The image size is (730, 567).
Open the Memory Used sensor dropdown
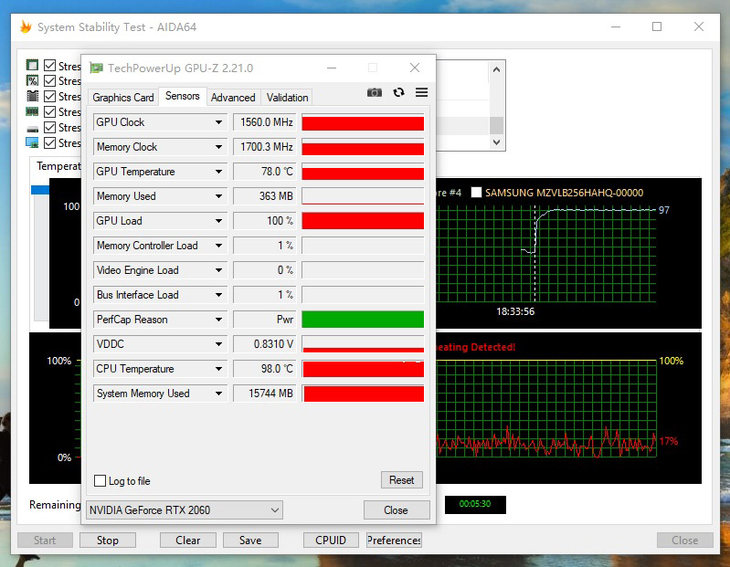tap(218, 196)
